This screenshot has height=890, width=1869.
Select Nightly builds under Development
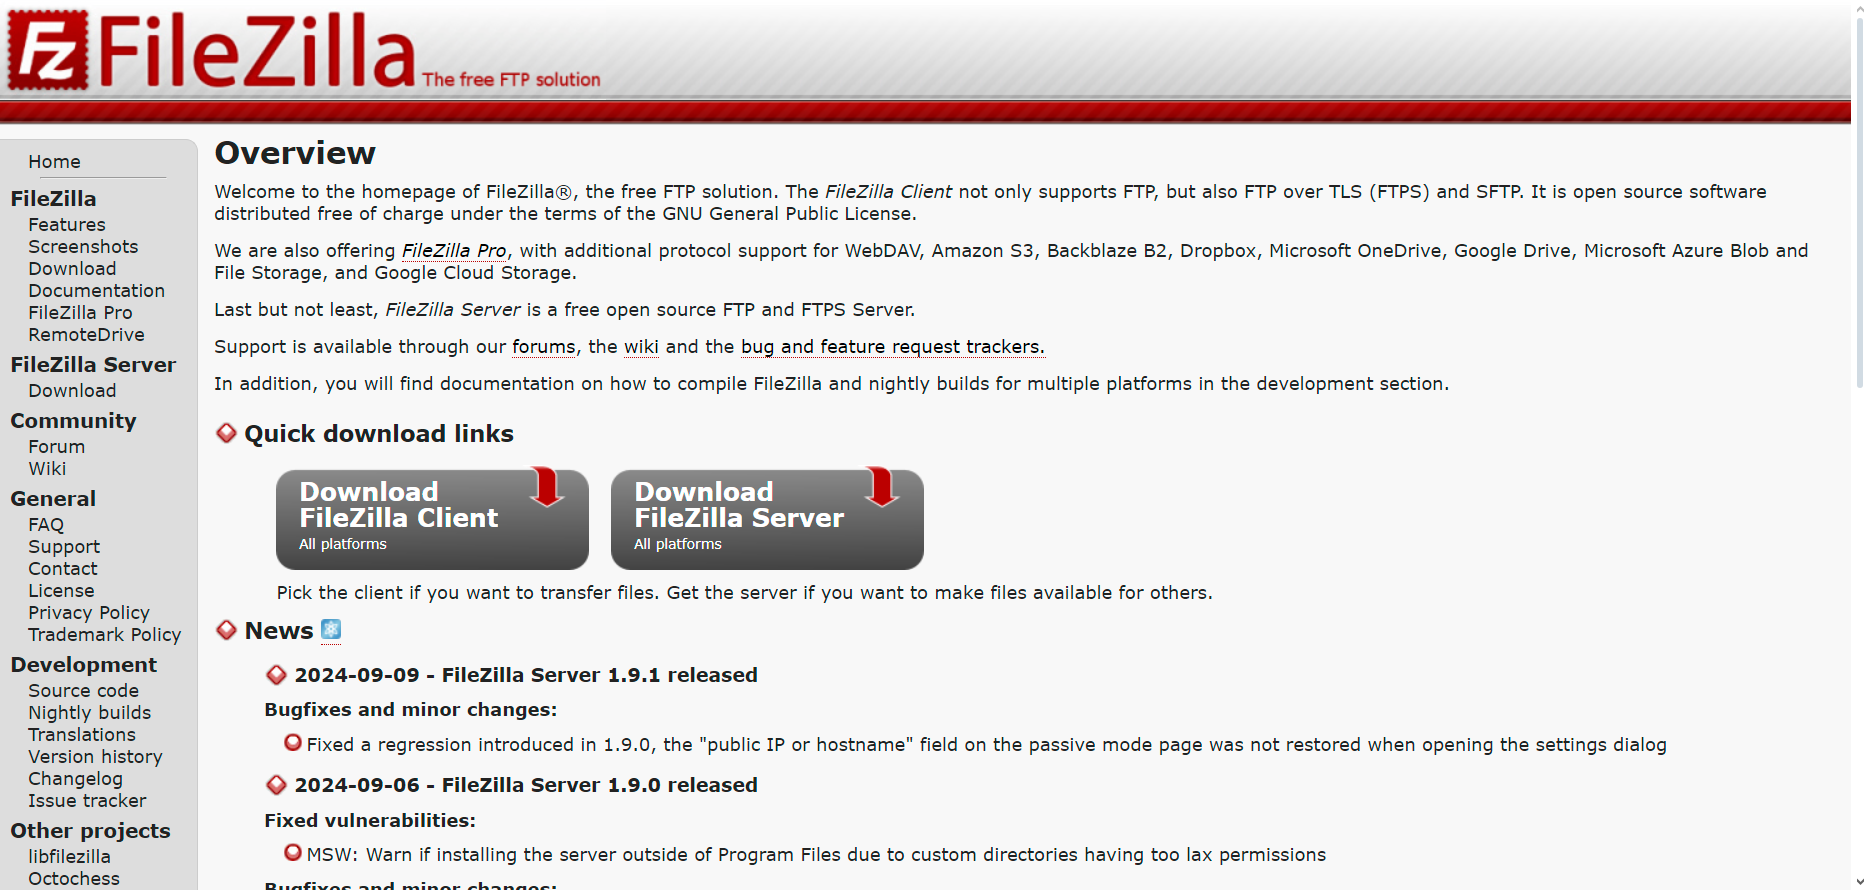pyautogui.click(x=89, y=713)
